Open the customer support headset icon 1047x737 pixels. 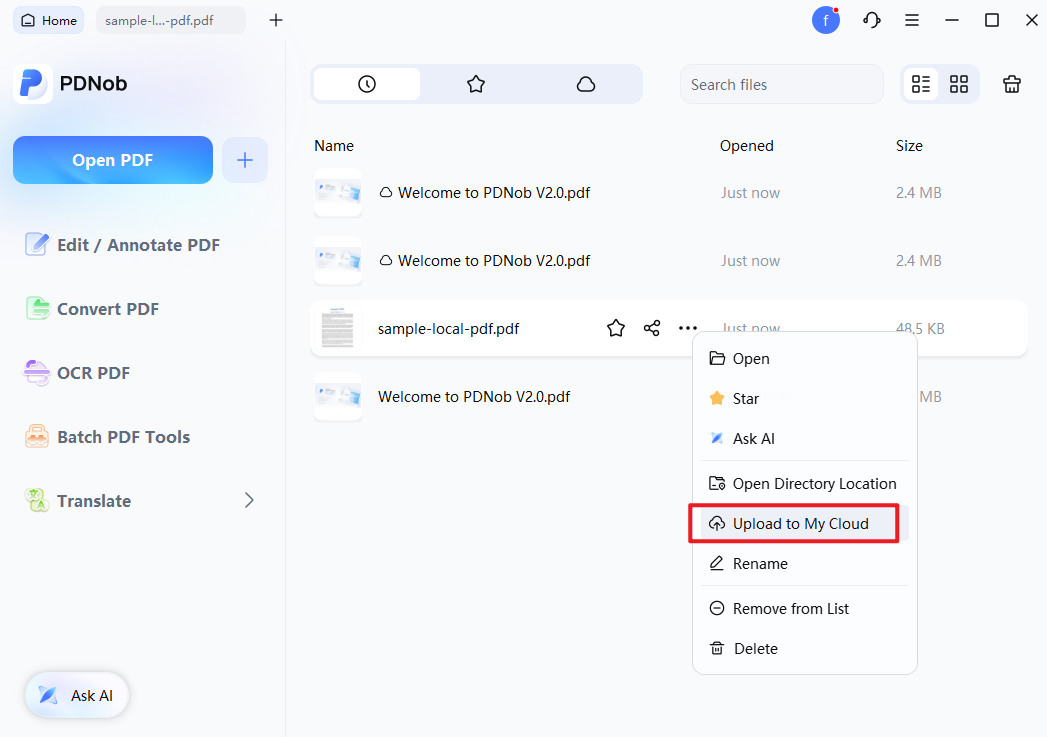[x=871, y=21]
